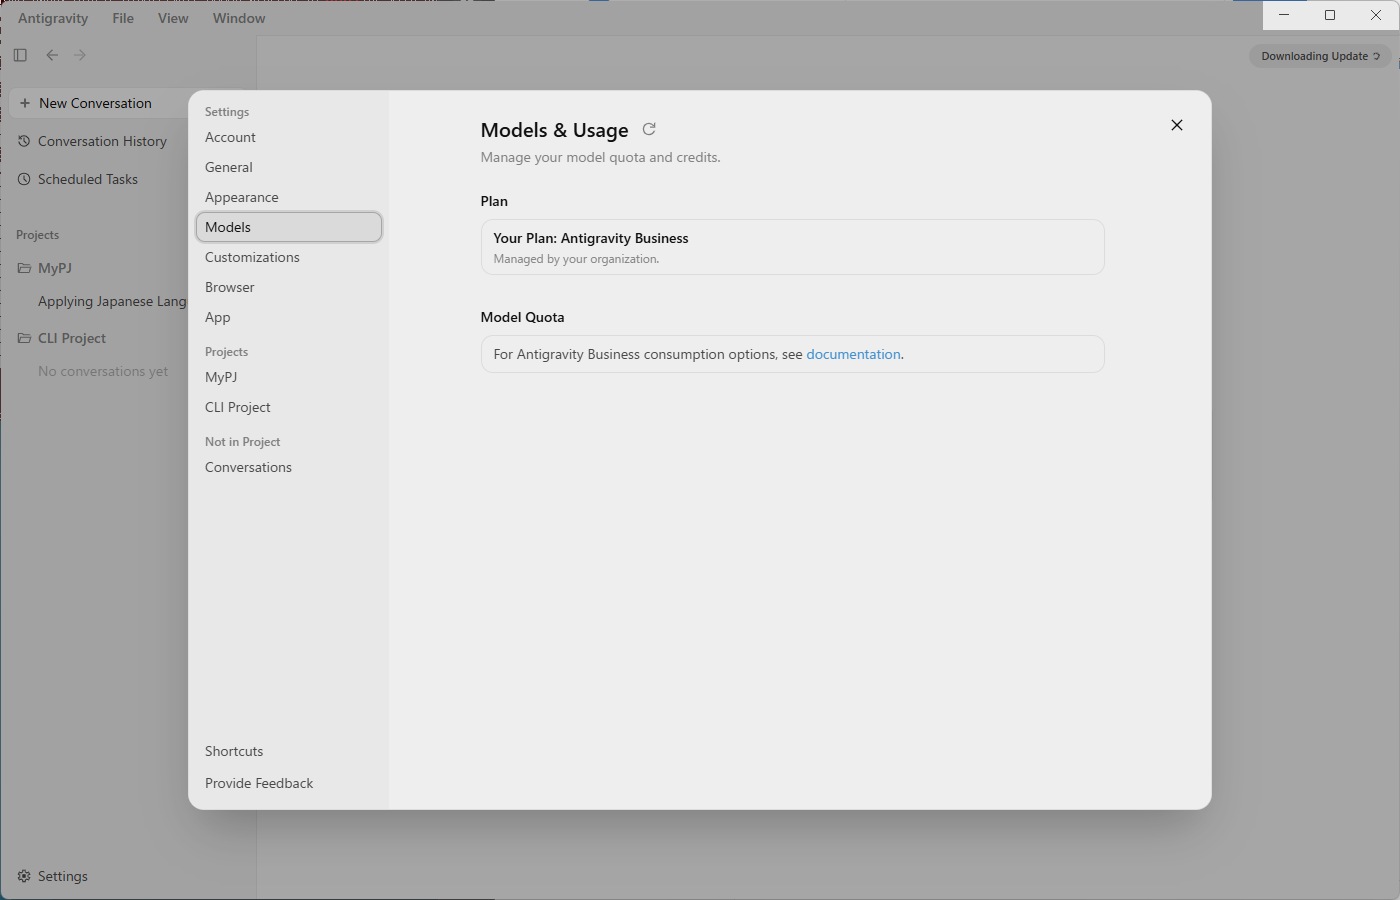Maximize the Antigravity window
The image size is (1400, 900).
1330,15
